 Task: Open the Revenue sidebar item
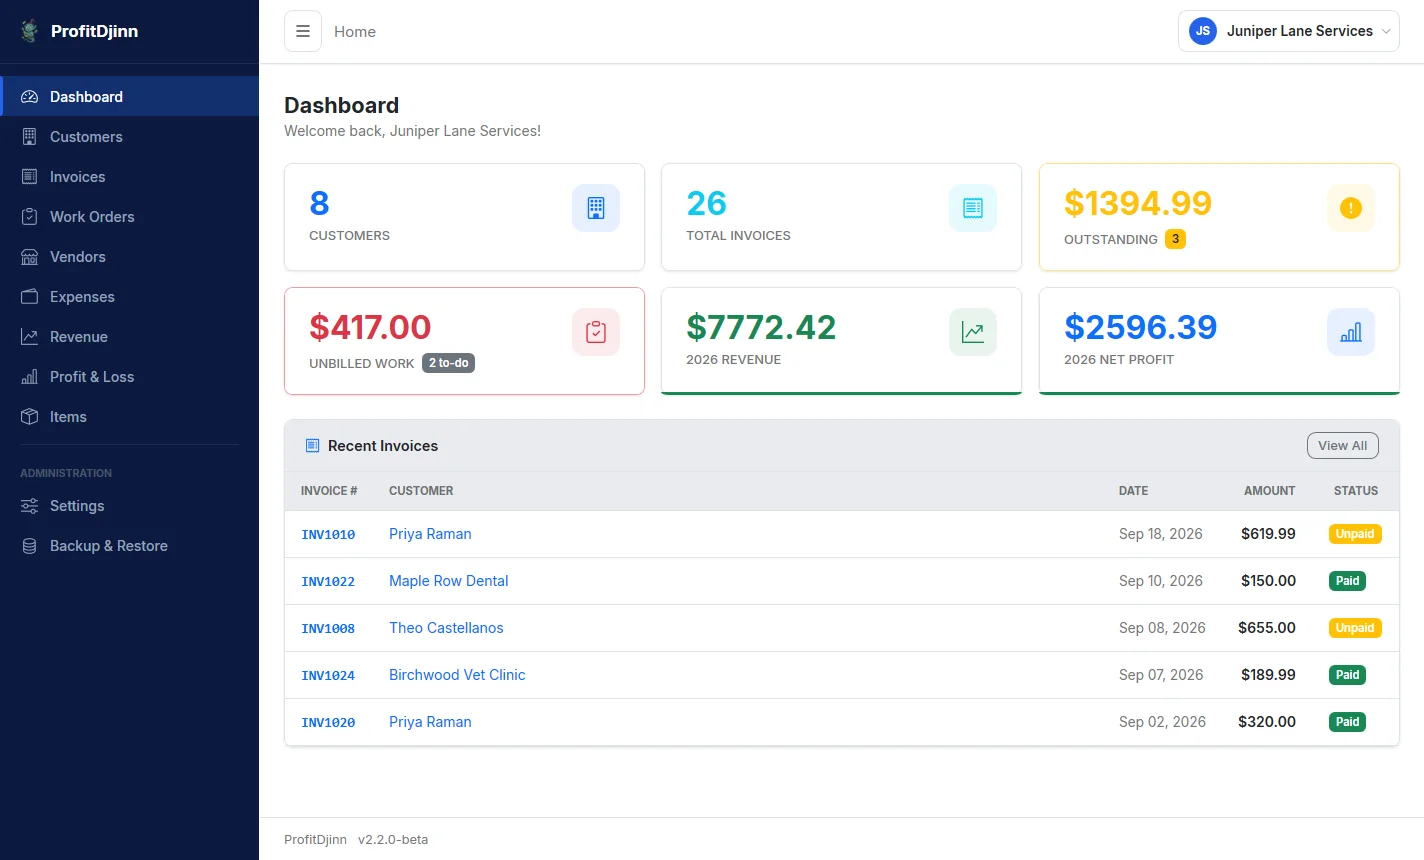129,337
